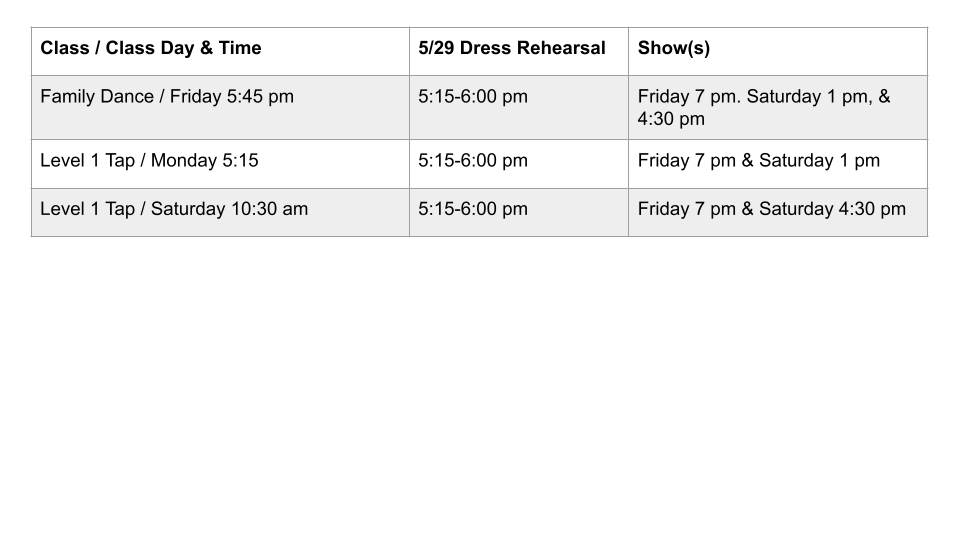The image size is (960, 540).
Task: Select 'Friday 7 pm. Saturday 1 pm, &' show text
Action: (x=764, y=96)
